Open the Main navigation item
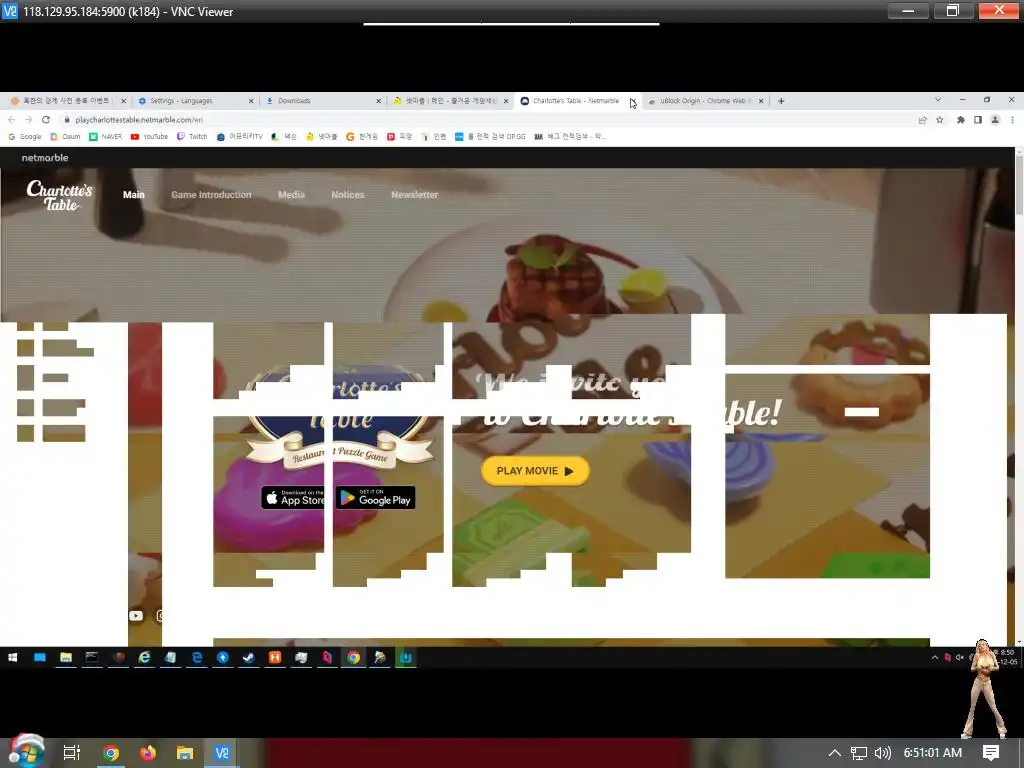 pyautogui.click(x=134, y=195)
